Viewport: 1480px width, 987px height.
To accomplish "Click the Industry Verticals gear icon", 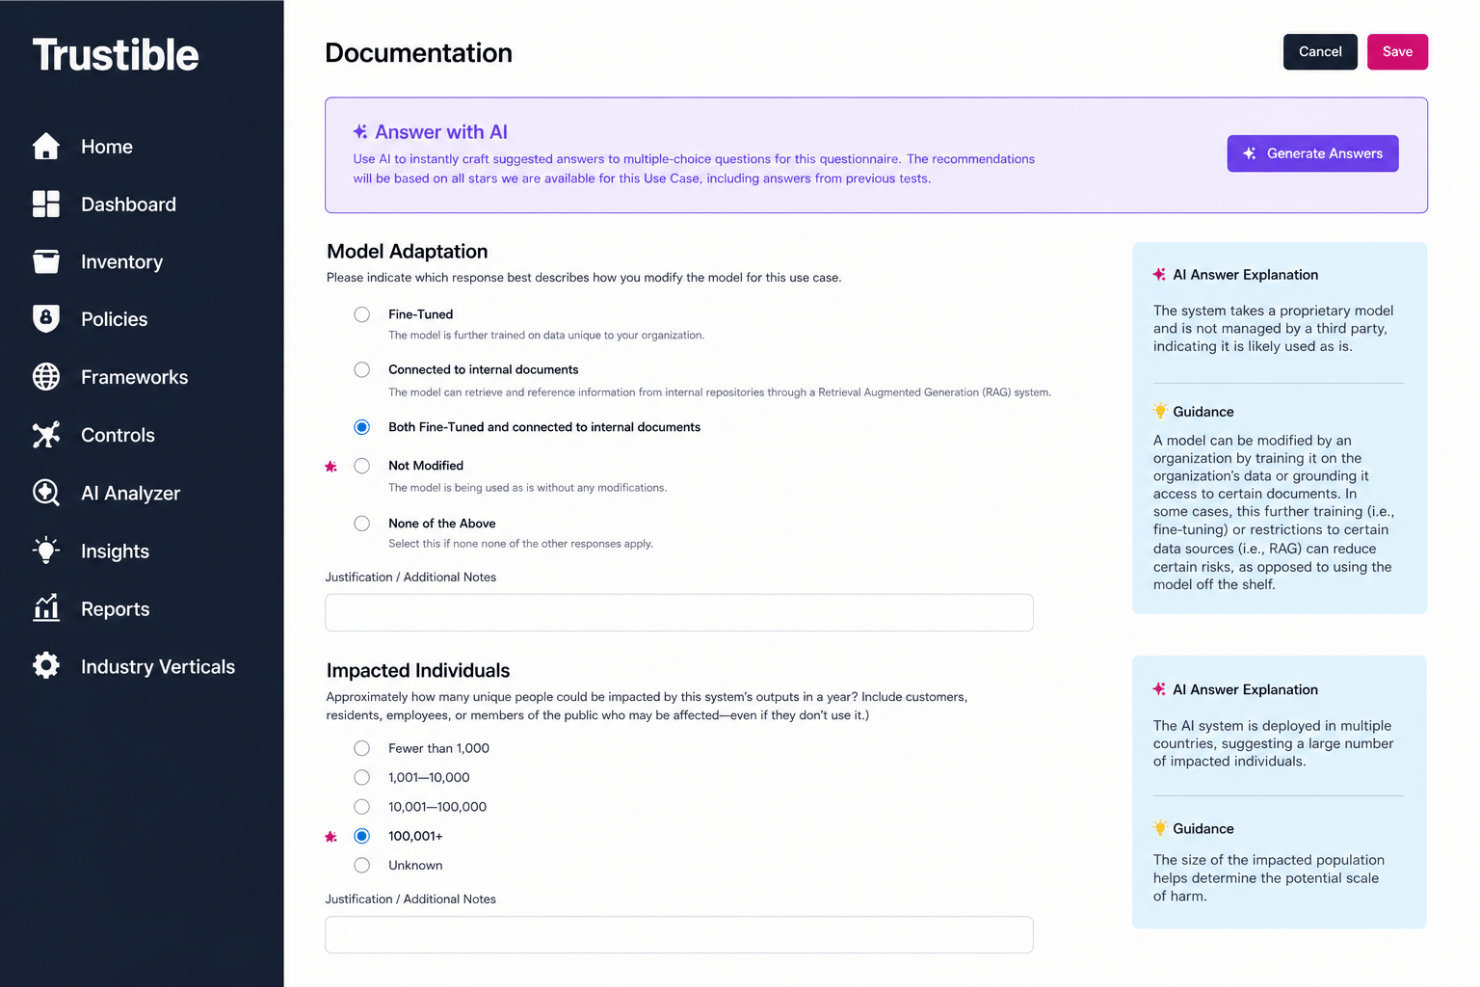I will (x=46, y=666).
